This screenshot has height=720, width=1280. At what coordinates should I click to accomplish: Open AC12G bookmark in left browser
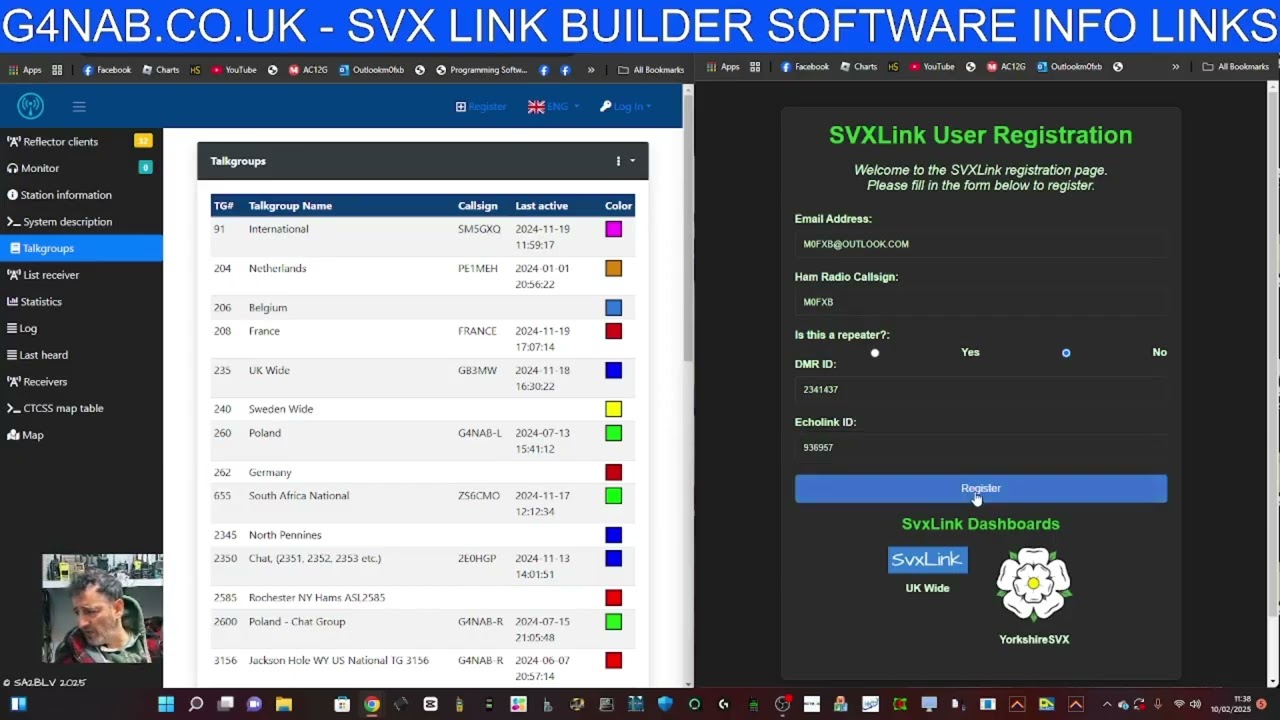308,70
